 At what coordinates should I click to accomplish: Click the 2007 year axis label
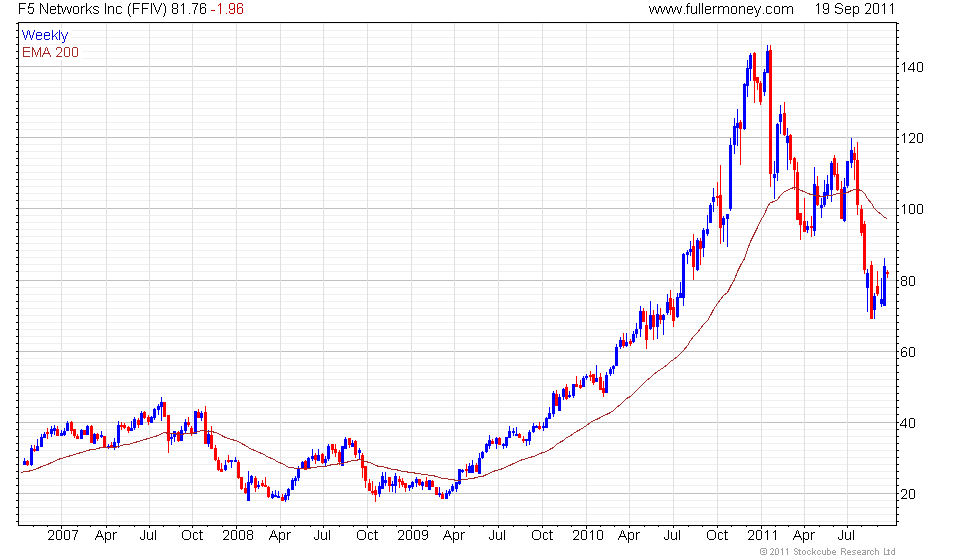click(62, 535)
